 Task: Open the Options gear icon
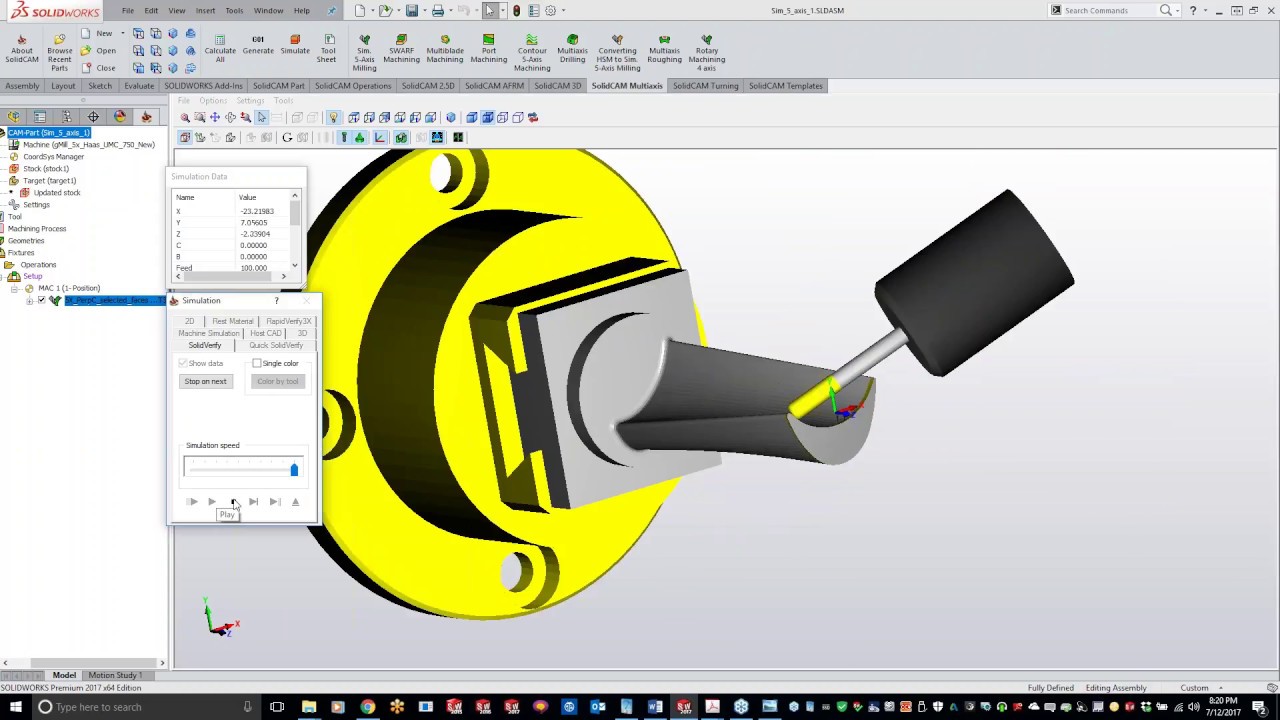click(x=550, y=10)
